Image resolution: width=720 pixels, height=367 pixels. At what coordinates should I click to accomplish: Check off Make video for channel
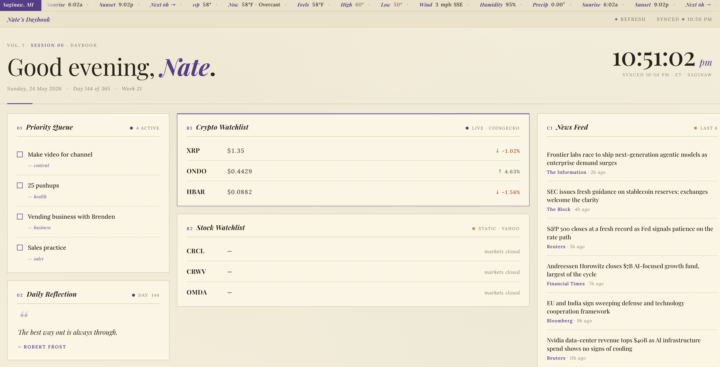pos(20,154)
